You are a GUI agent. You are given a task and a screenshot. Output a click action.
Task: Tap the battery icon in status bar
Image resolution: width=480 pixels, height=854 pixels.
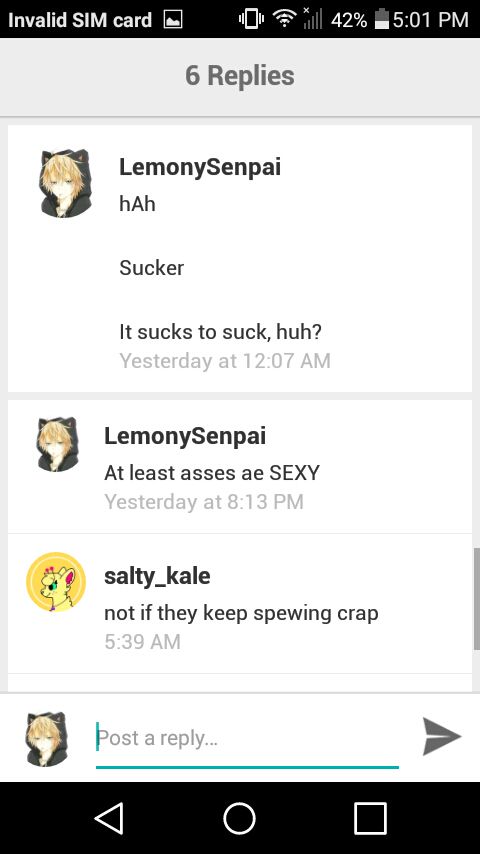(382, 19)
